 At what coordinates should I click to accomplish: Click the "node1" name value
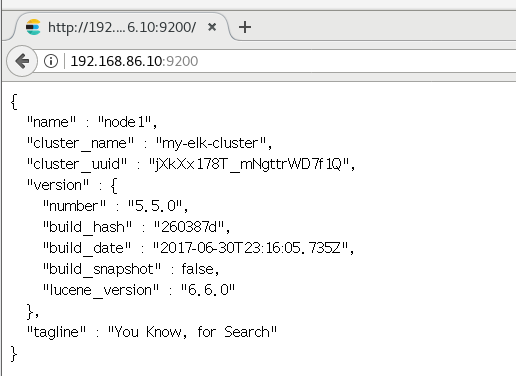coord(128,122)
